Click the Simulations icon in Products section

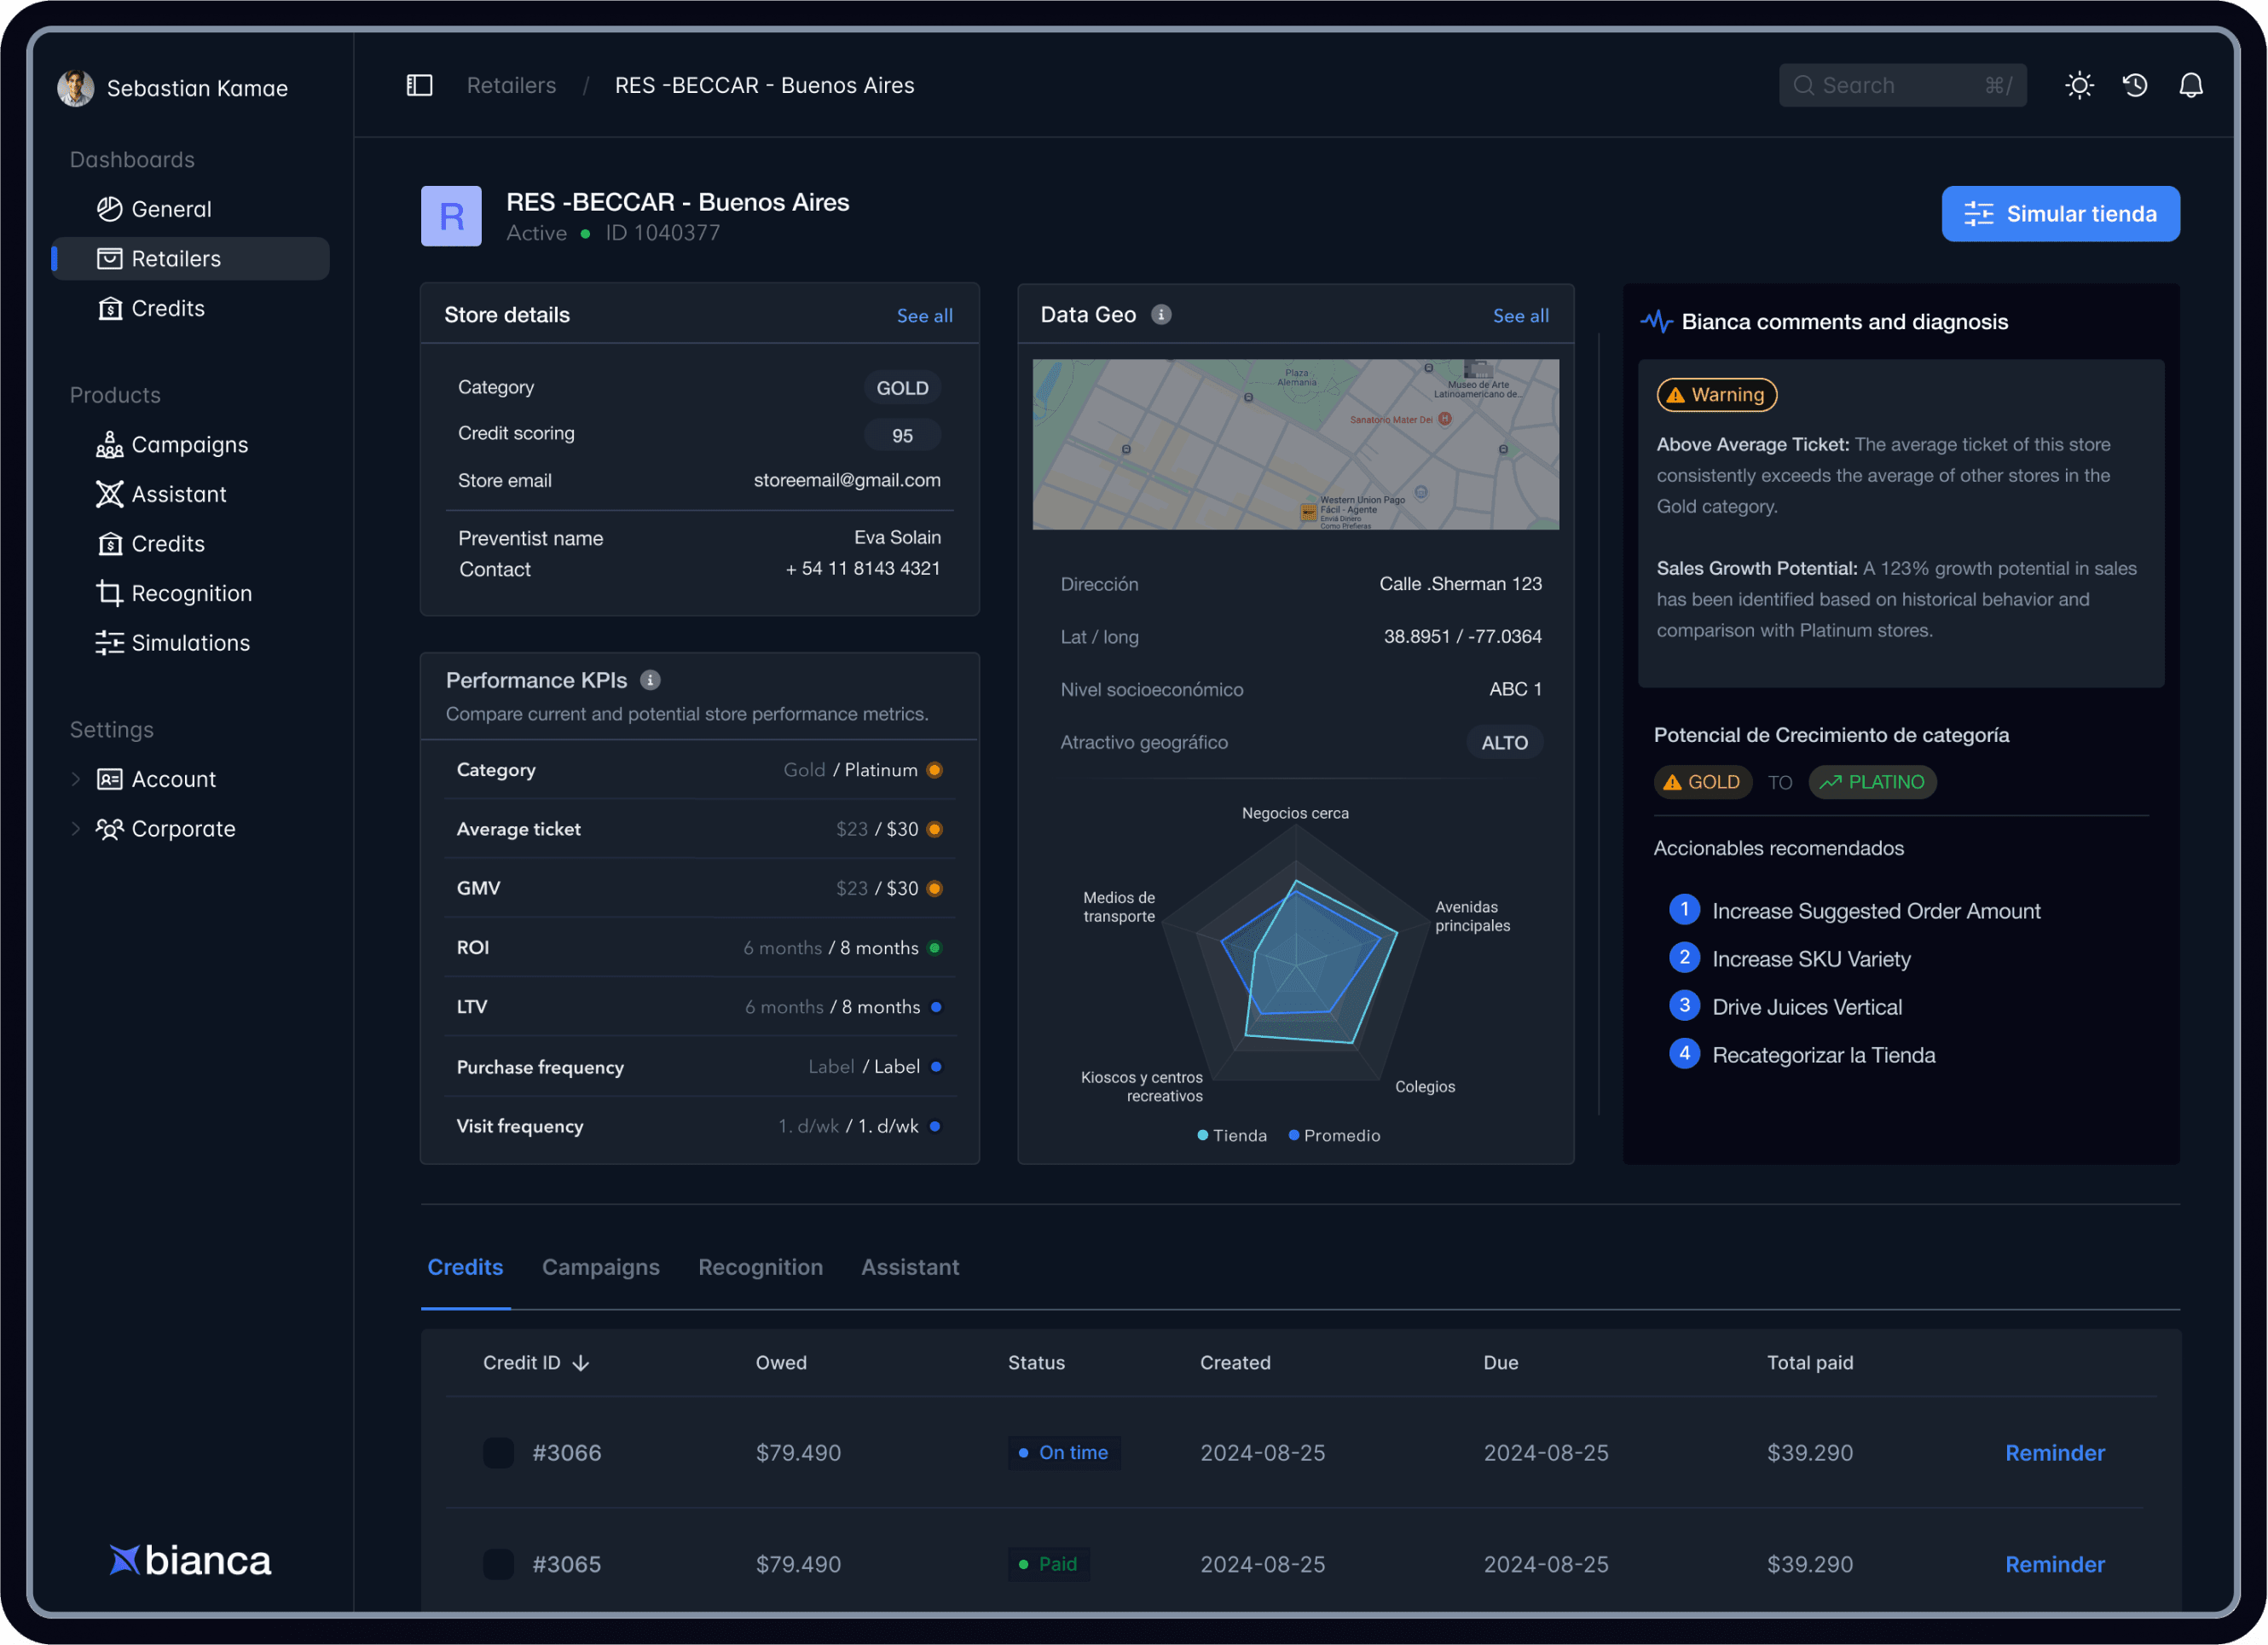coord(110,643)
